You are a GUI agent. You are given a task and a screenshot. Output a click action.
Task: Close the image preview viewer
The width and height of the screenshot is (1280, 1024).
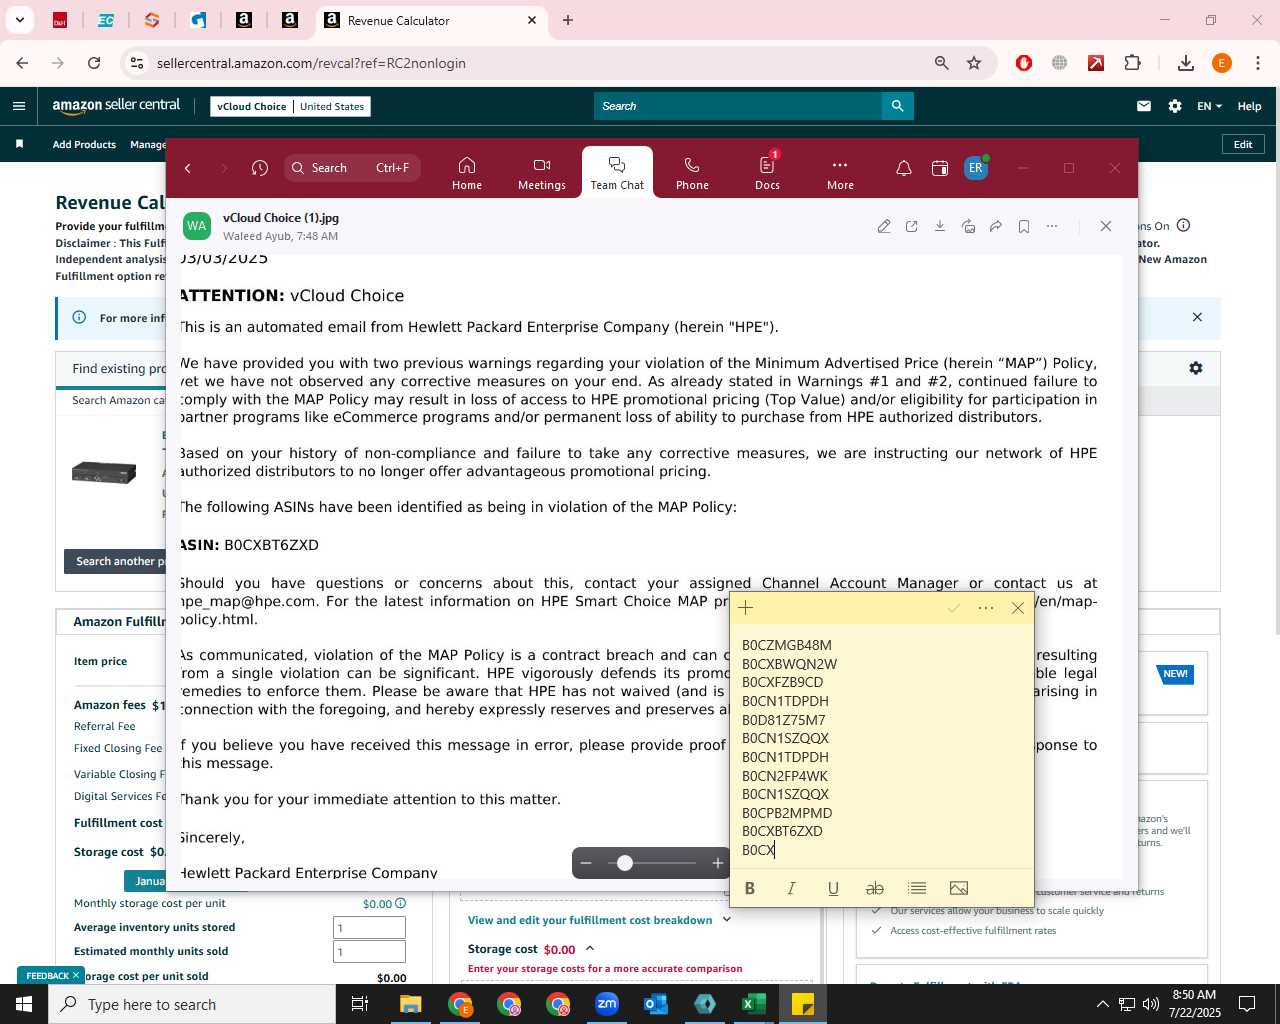click(1106, 226)
